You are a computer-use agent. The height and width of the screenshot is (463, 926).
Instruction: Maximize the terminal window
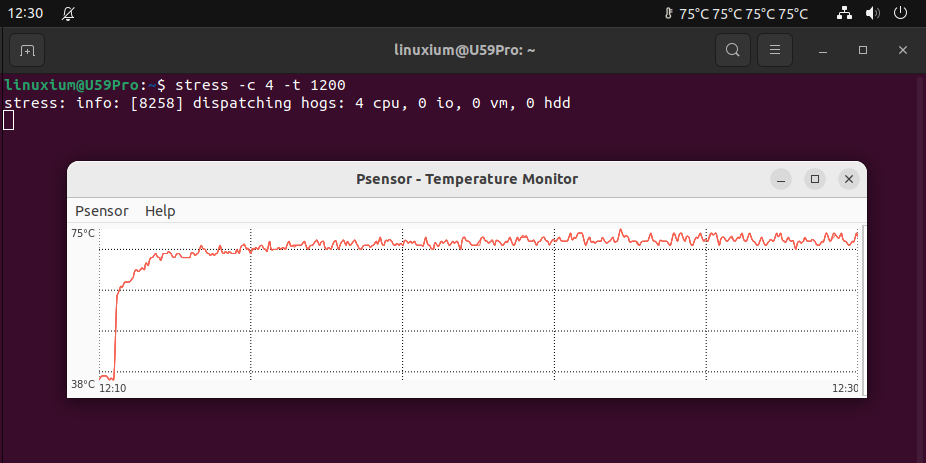(863, 50)
